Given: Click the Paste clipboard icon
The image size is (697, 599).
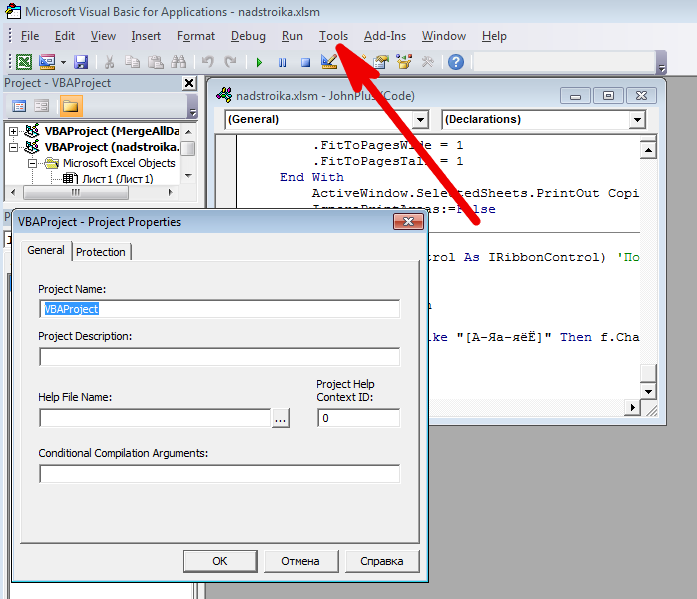Looking at the screenshot, I should click(156, 62).
